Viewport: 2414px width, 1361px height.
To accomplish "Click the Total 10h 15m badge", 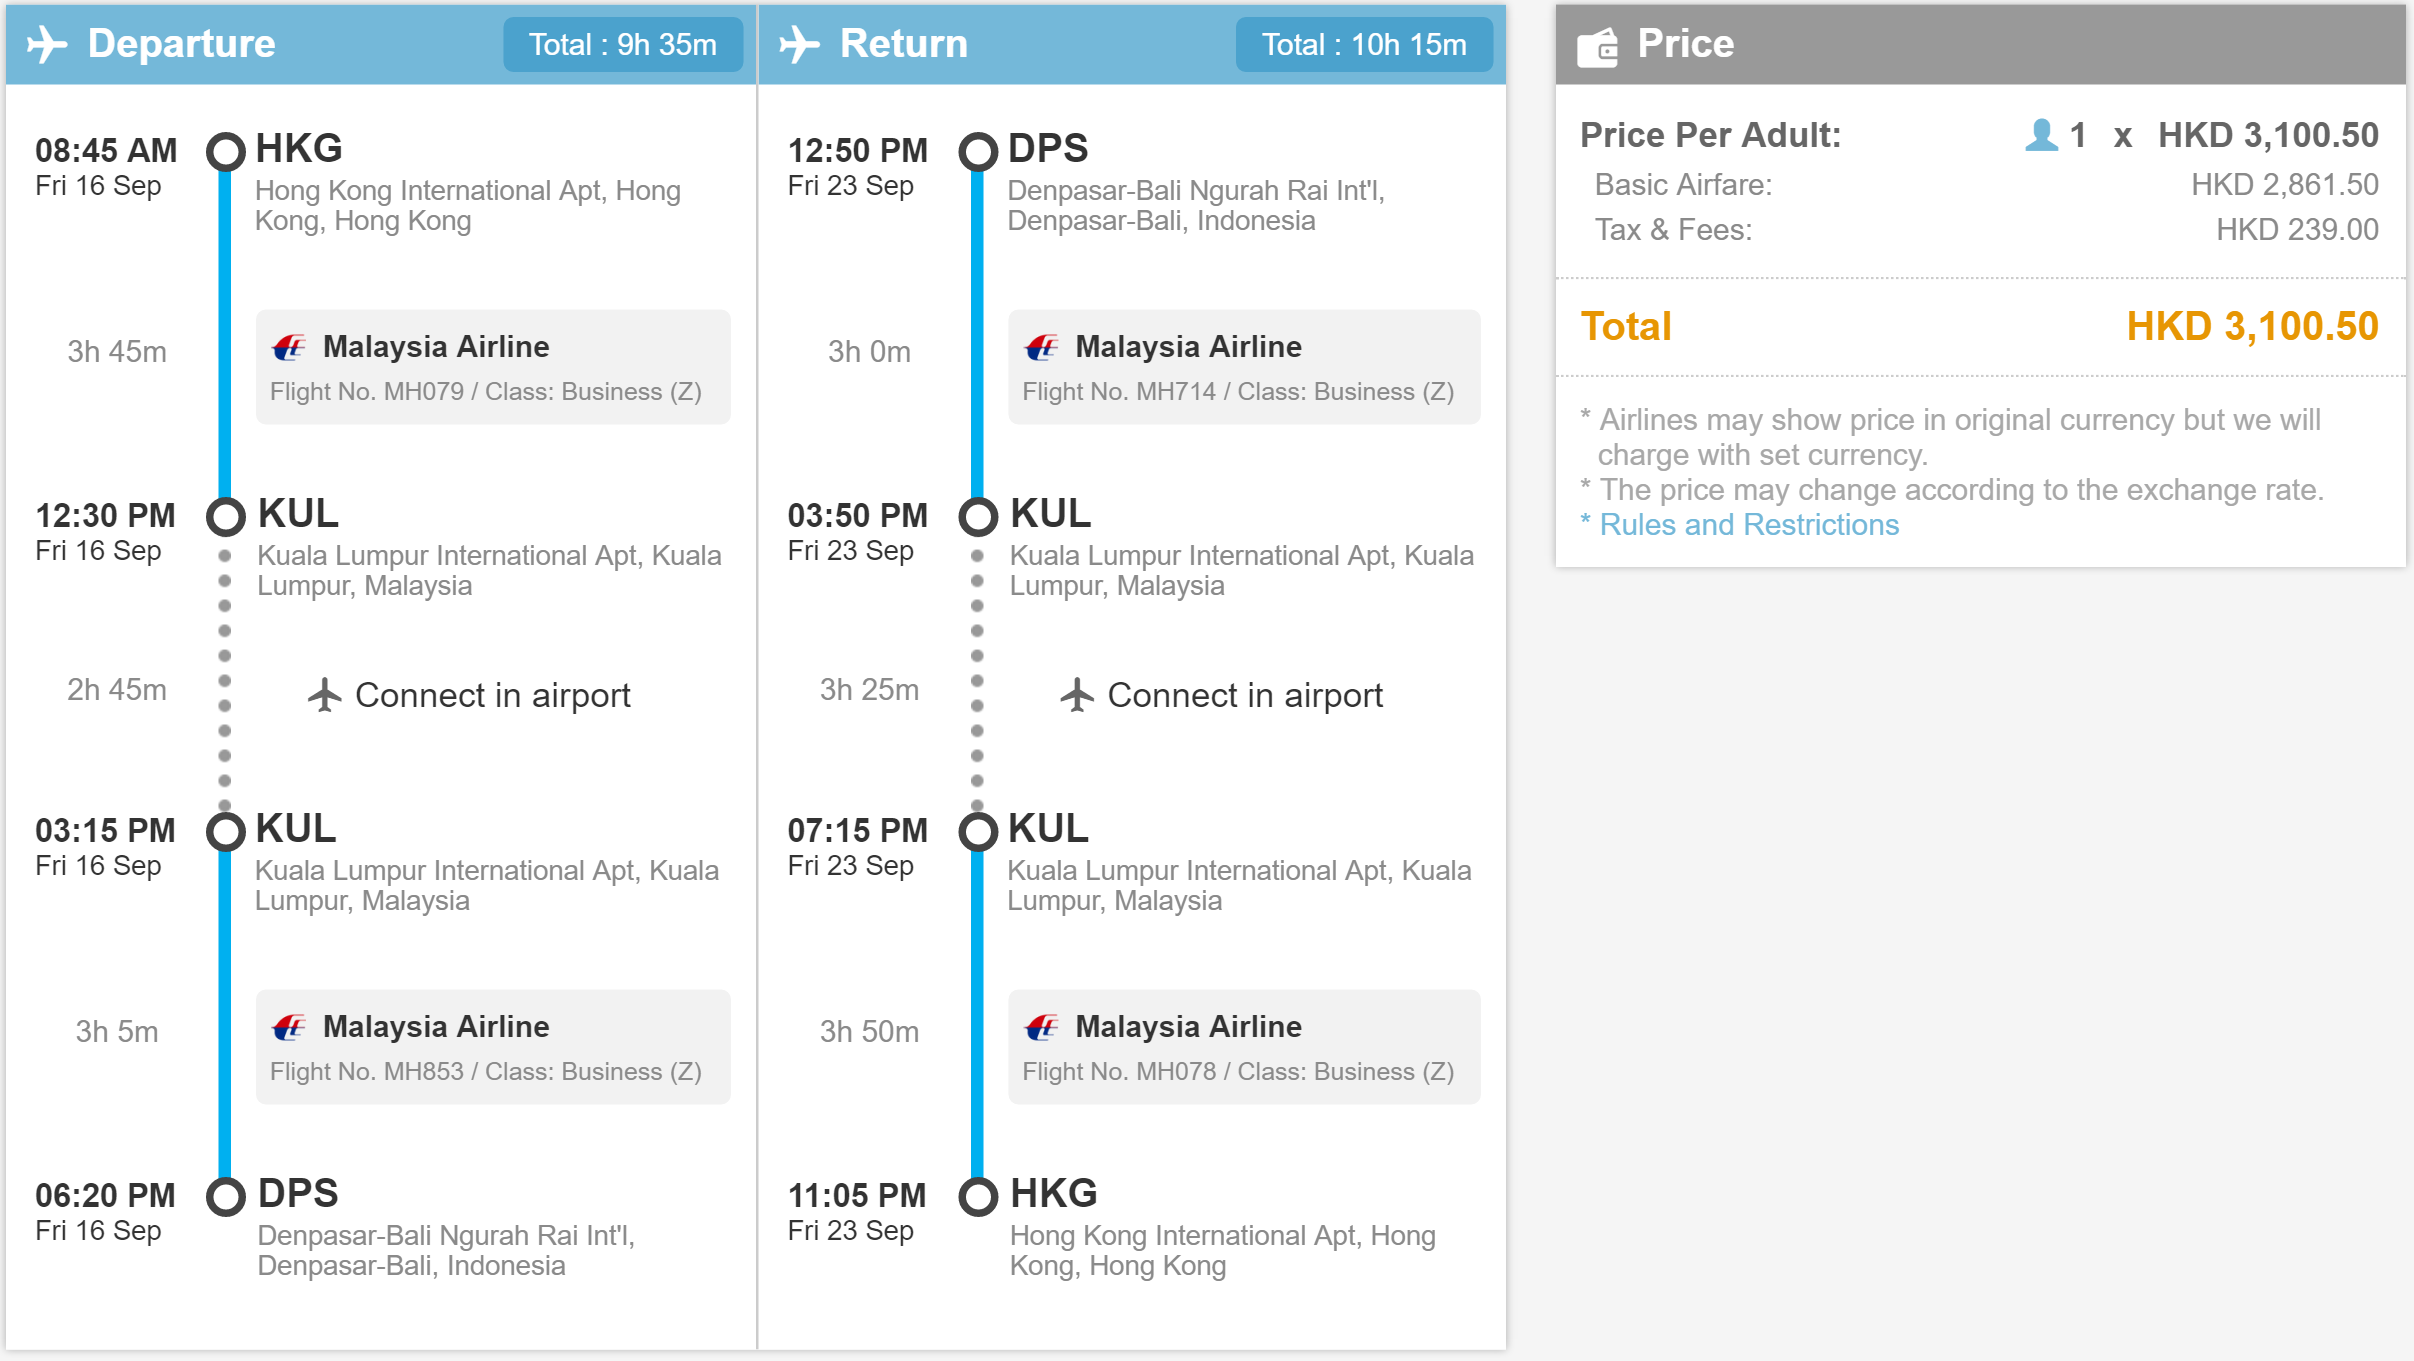I will click(1364, 44).
